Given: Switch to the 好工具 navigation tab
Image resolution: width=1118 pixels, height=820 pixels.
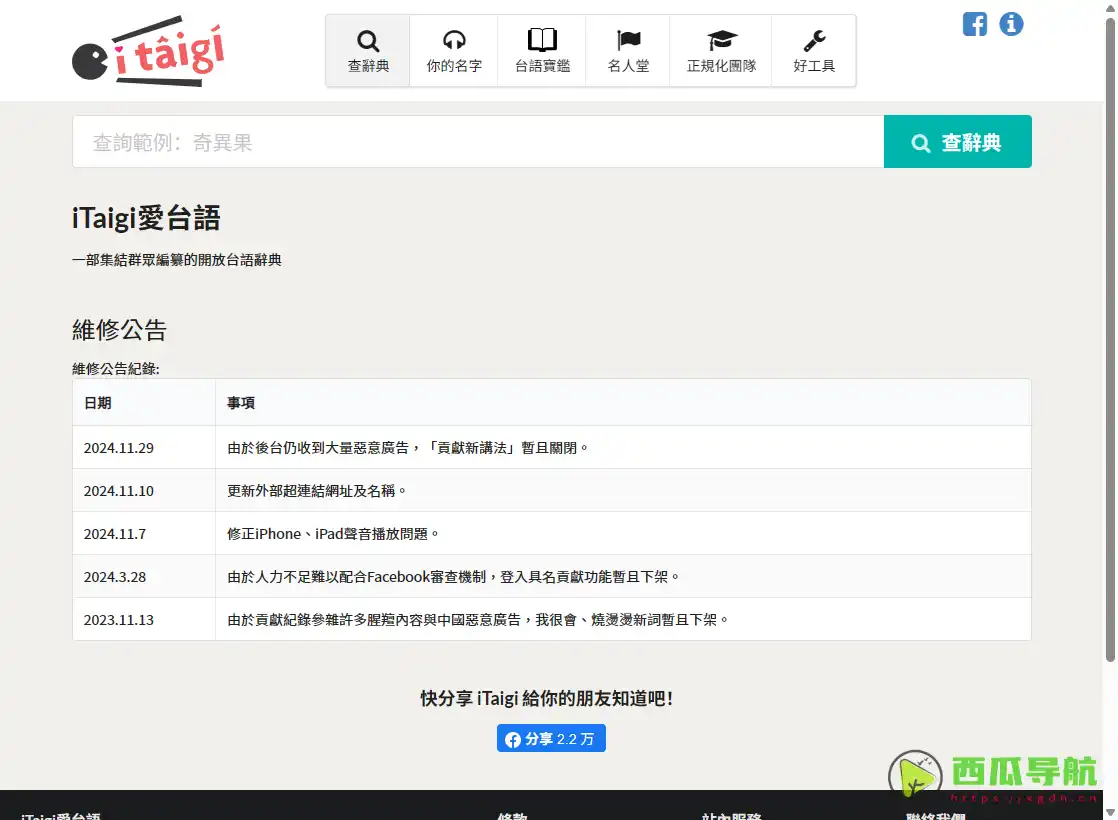Looking at the screenshot, I should click(x=813, y=50).
